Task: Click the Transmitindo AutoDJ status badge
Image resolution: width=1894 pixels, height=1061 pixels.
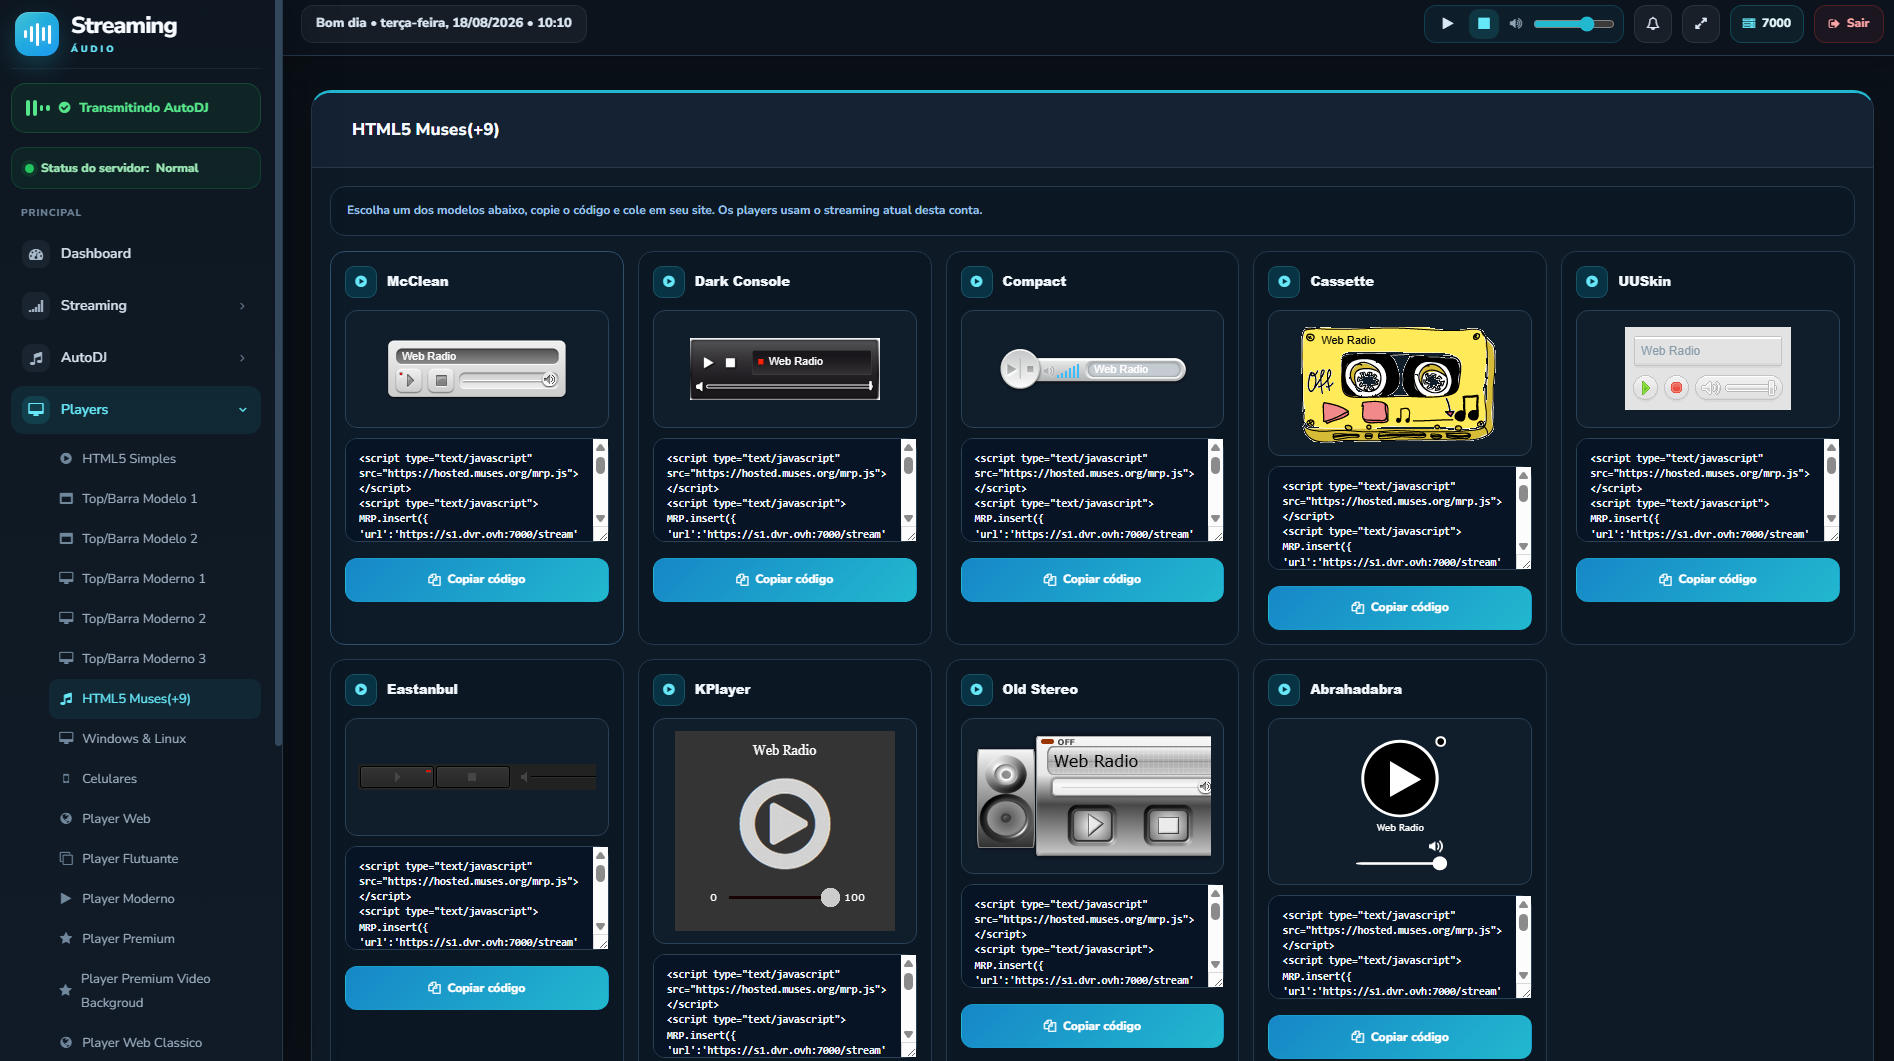Action: tap(136, 108)
